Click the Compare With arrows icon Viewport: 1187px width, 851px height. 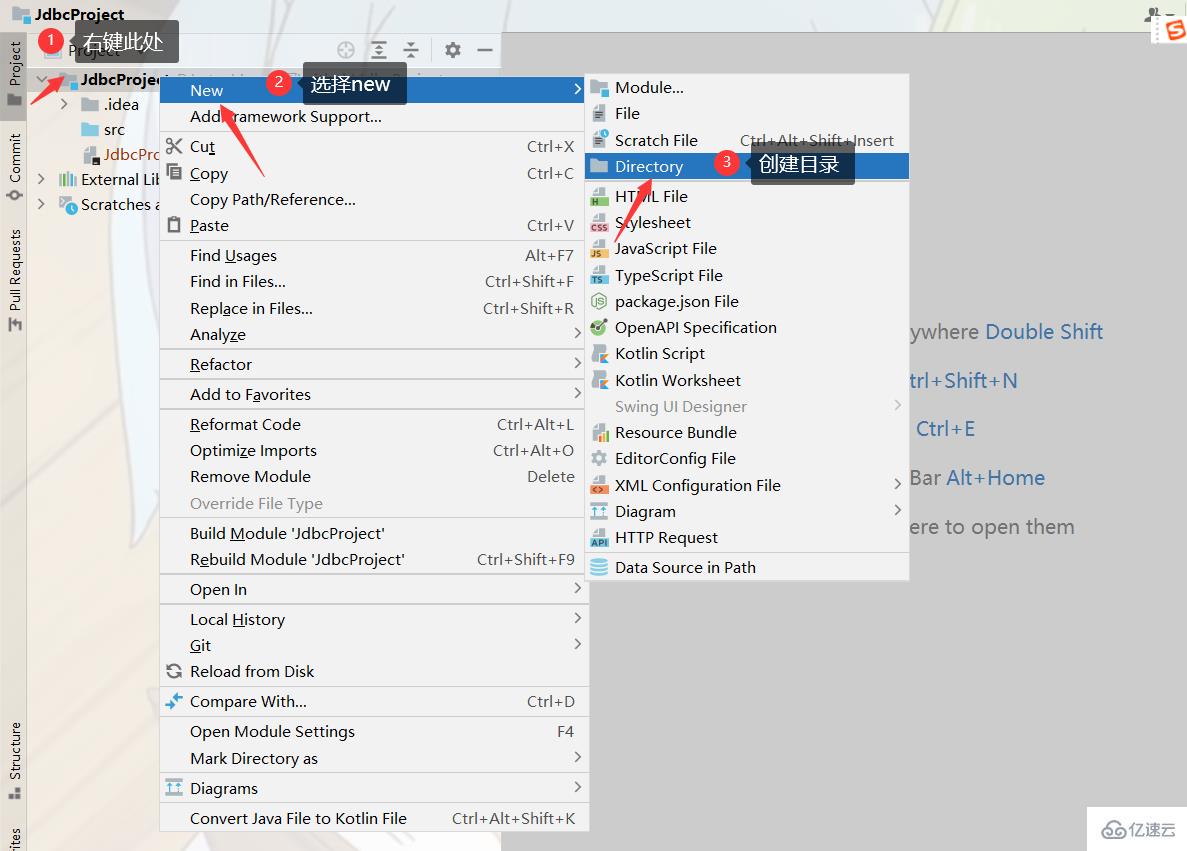tap(174, 701)
